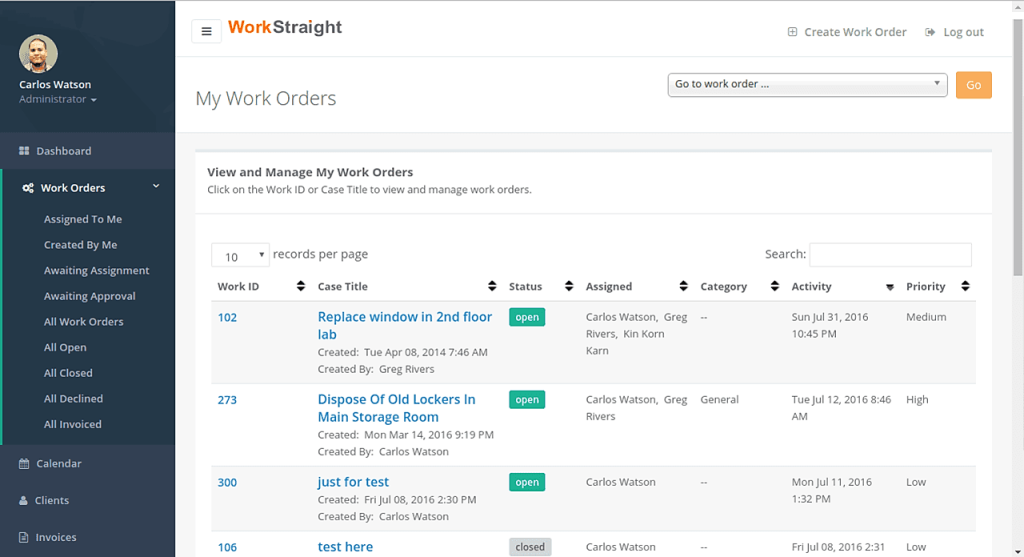
Task: Select 'Awaiting Approval' menu item
Action: click(89, 296)
